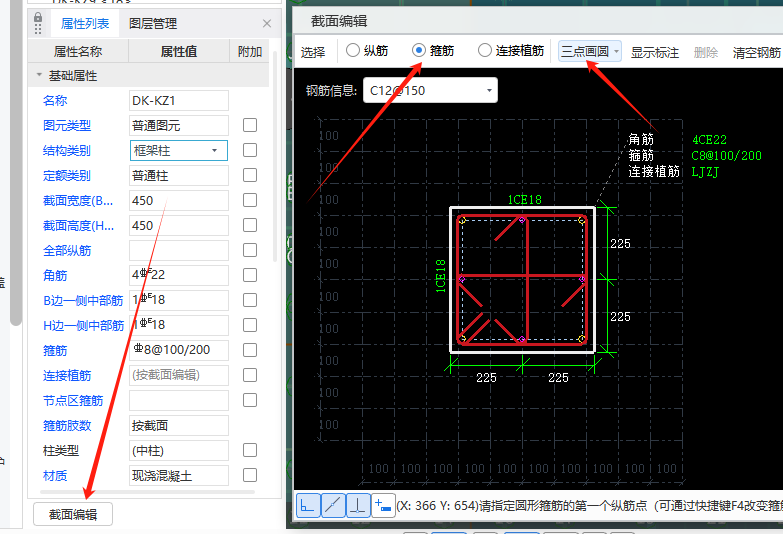Toggle orthogonal snap icon in status bar
The height and width of the screenshot is (534, 783).
tap(308, 506)
